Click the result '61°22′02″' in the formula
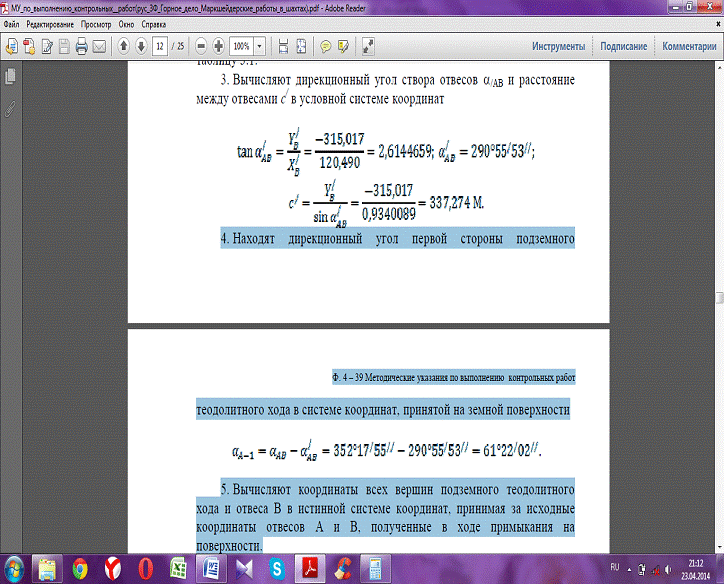The height and width of the screenshot is (584, 724). coord(510,450)
